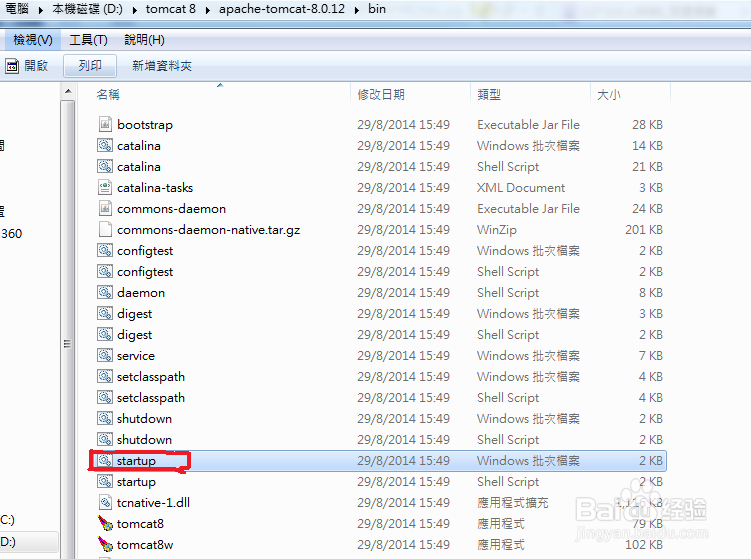751x559 pixels.
Task: Expand the arrow before 本機磁碟 (D:) breadcrumb
Action: coord(40,10)
